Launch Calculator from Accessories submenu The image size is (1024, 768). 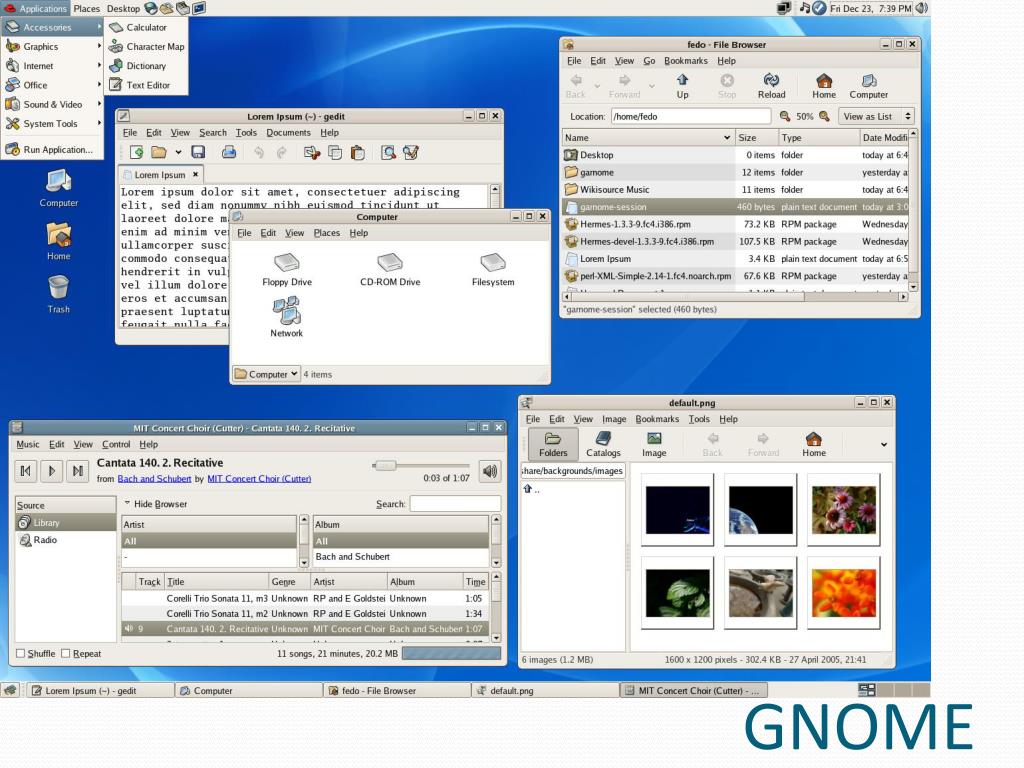click(147, 27)
